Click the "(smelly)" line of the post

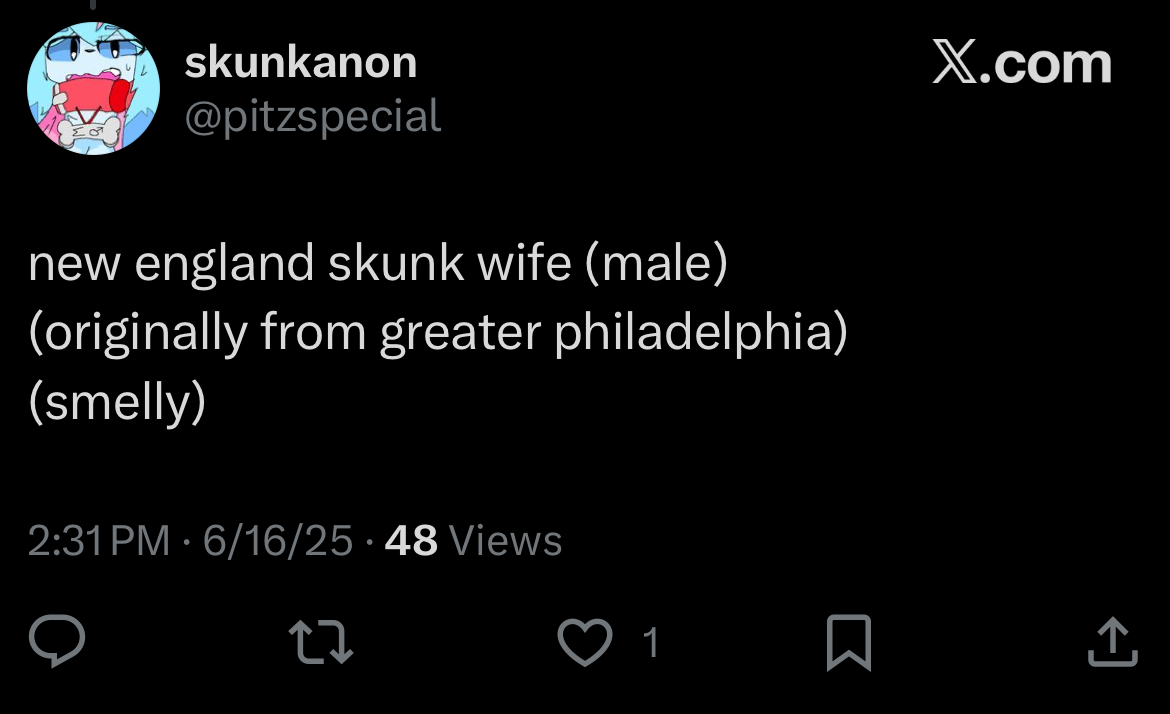point(117,403)
